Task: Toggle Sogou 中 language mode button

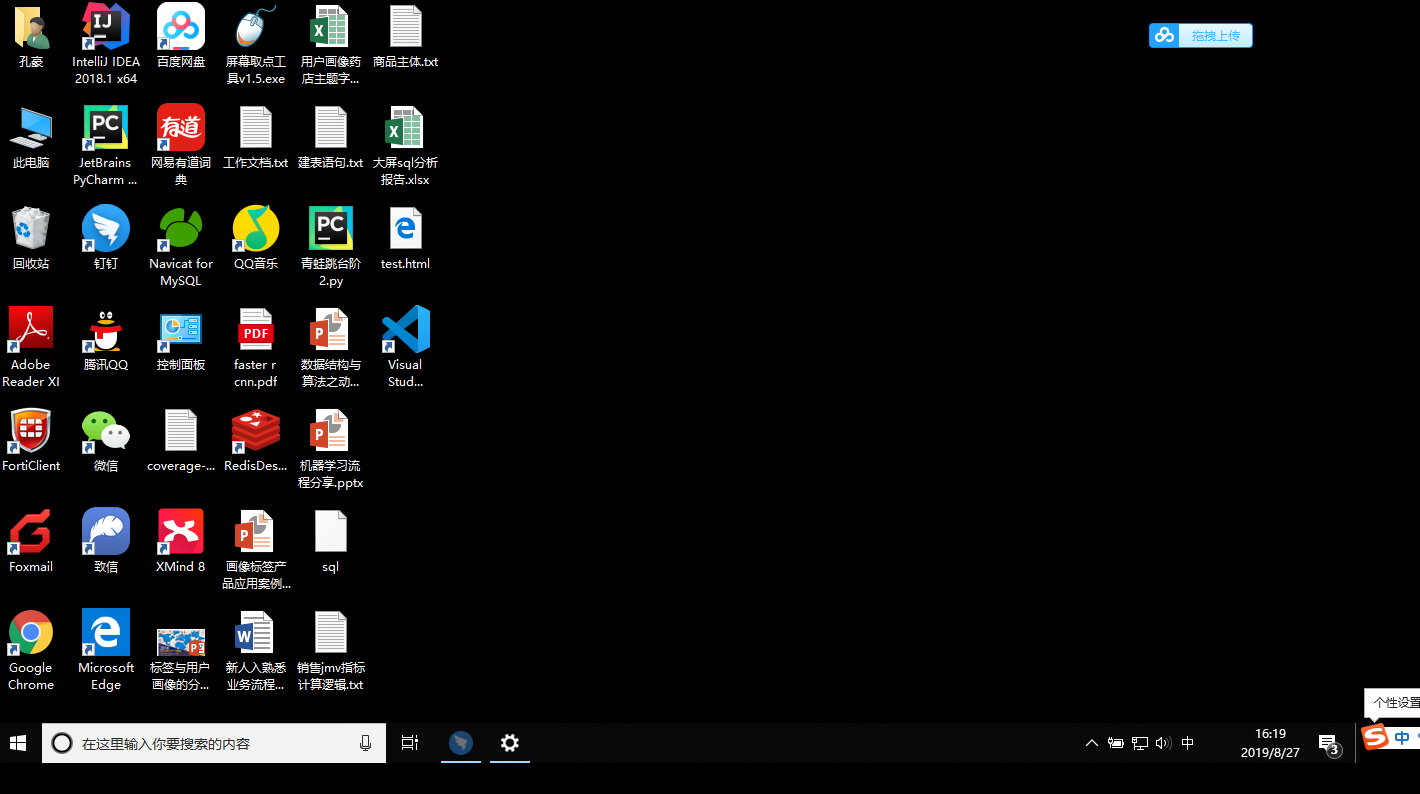Action: tap(1402, 738)
